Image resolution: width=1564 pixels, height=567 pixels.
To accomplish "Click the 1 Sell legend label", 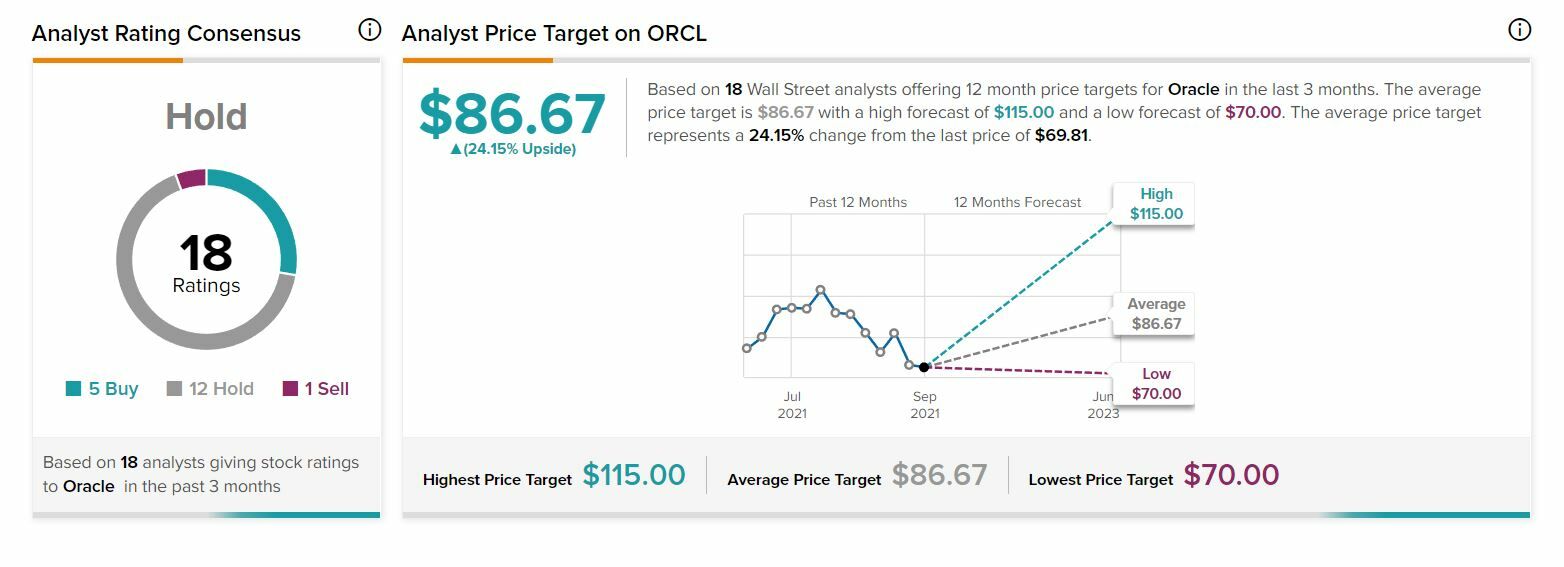I will click(327, 389).
